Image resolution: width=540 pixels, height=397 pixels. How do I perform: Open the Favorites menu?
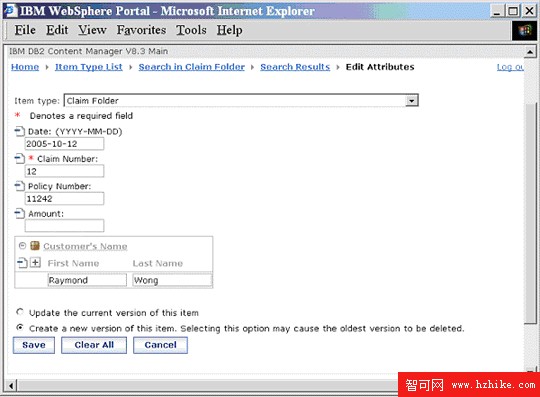coord(141,30)
